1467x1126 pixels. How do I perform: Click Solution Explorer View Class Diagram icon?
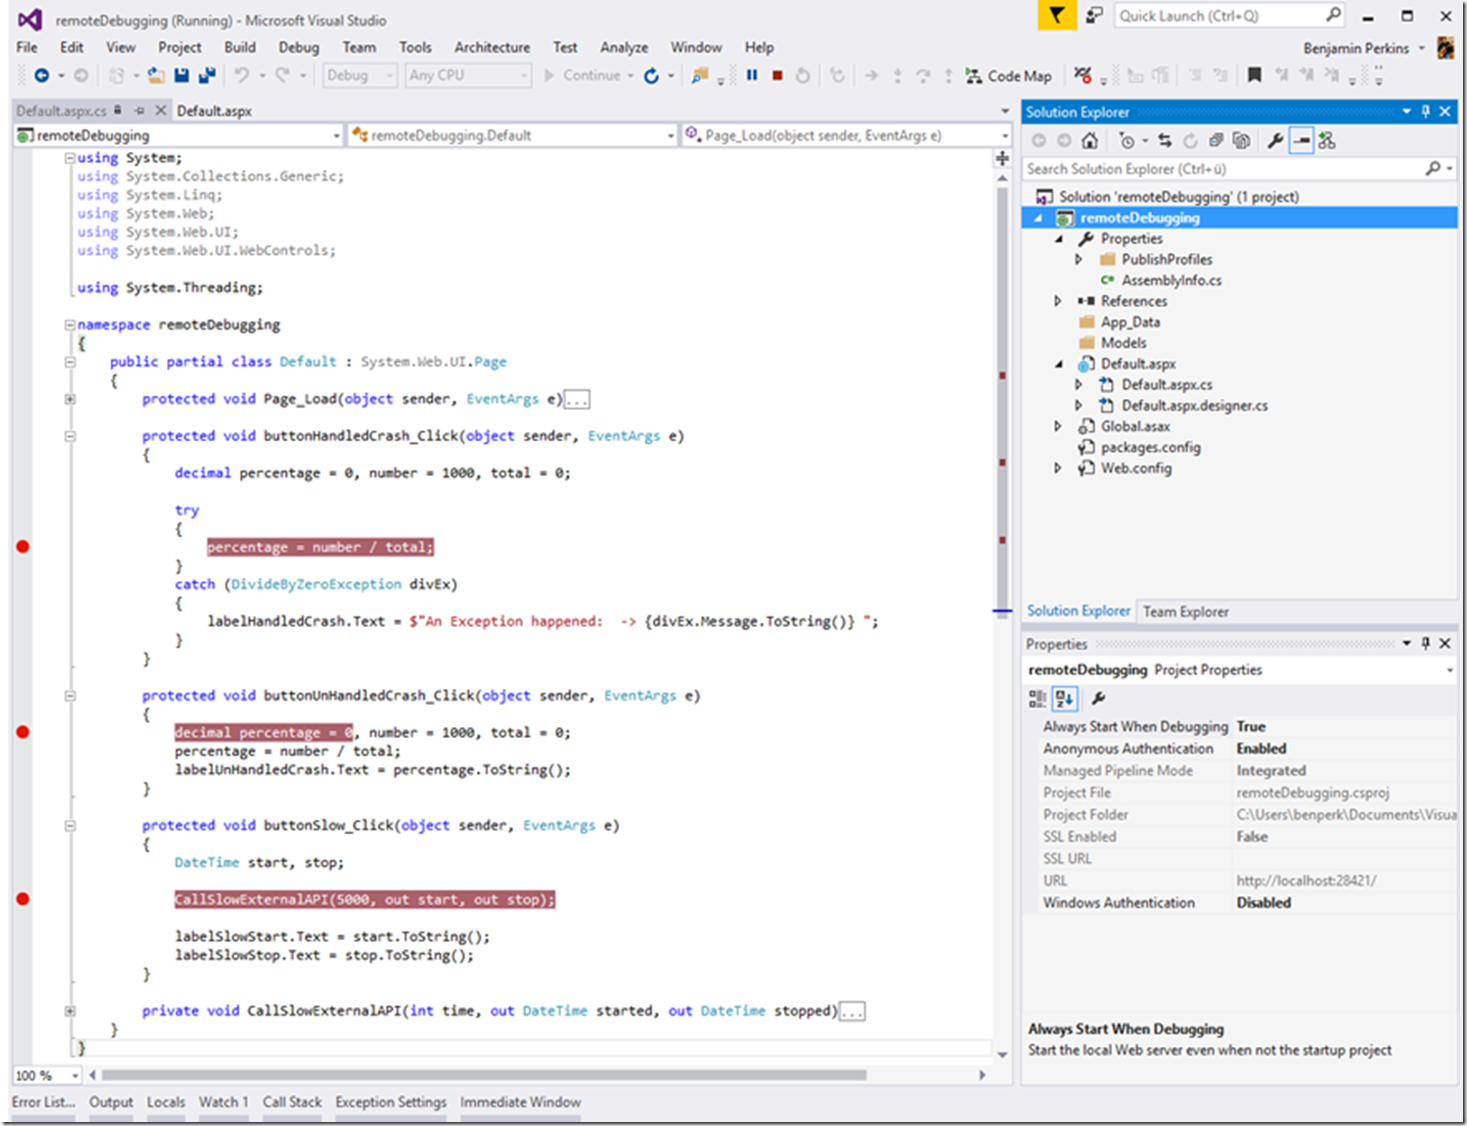click(1327, 141)
